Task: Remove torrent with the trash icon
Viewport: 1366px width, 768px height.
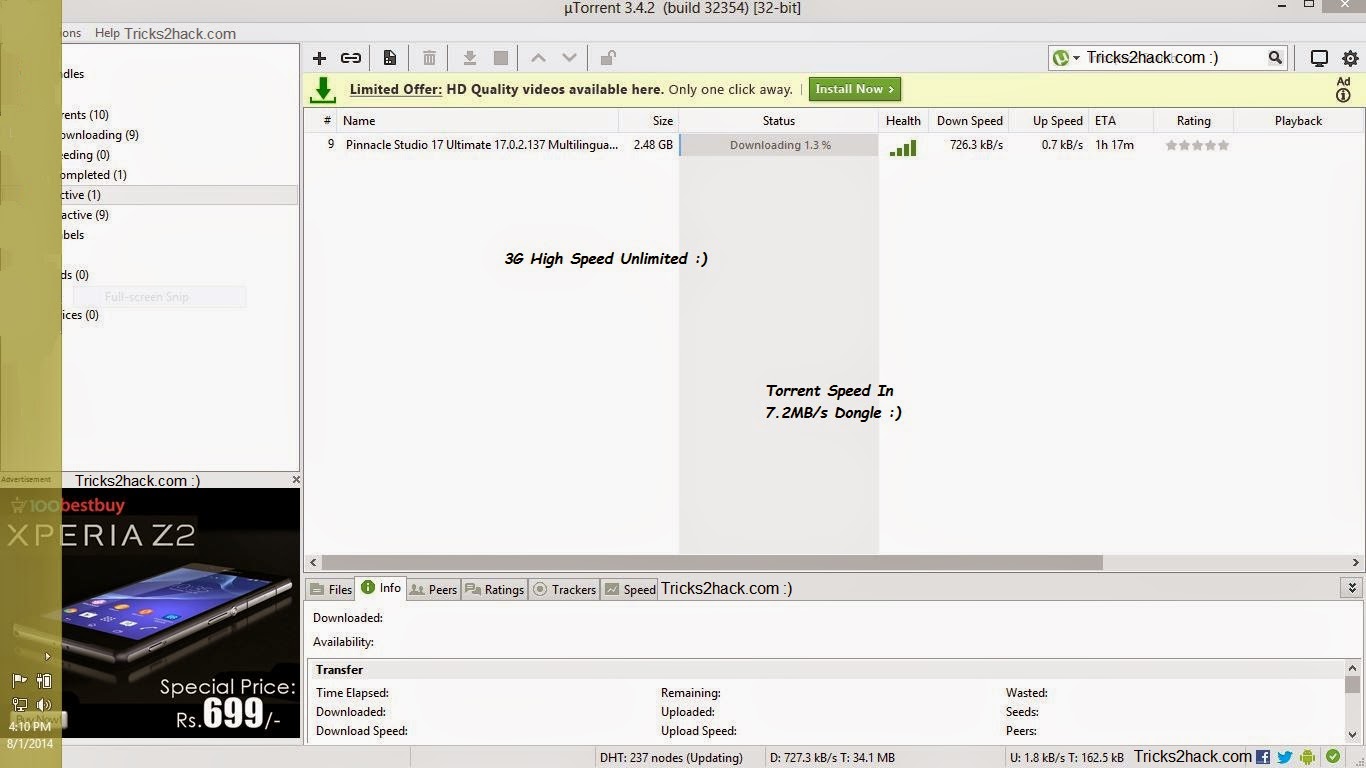Action: pos(429,58)
